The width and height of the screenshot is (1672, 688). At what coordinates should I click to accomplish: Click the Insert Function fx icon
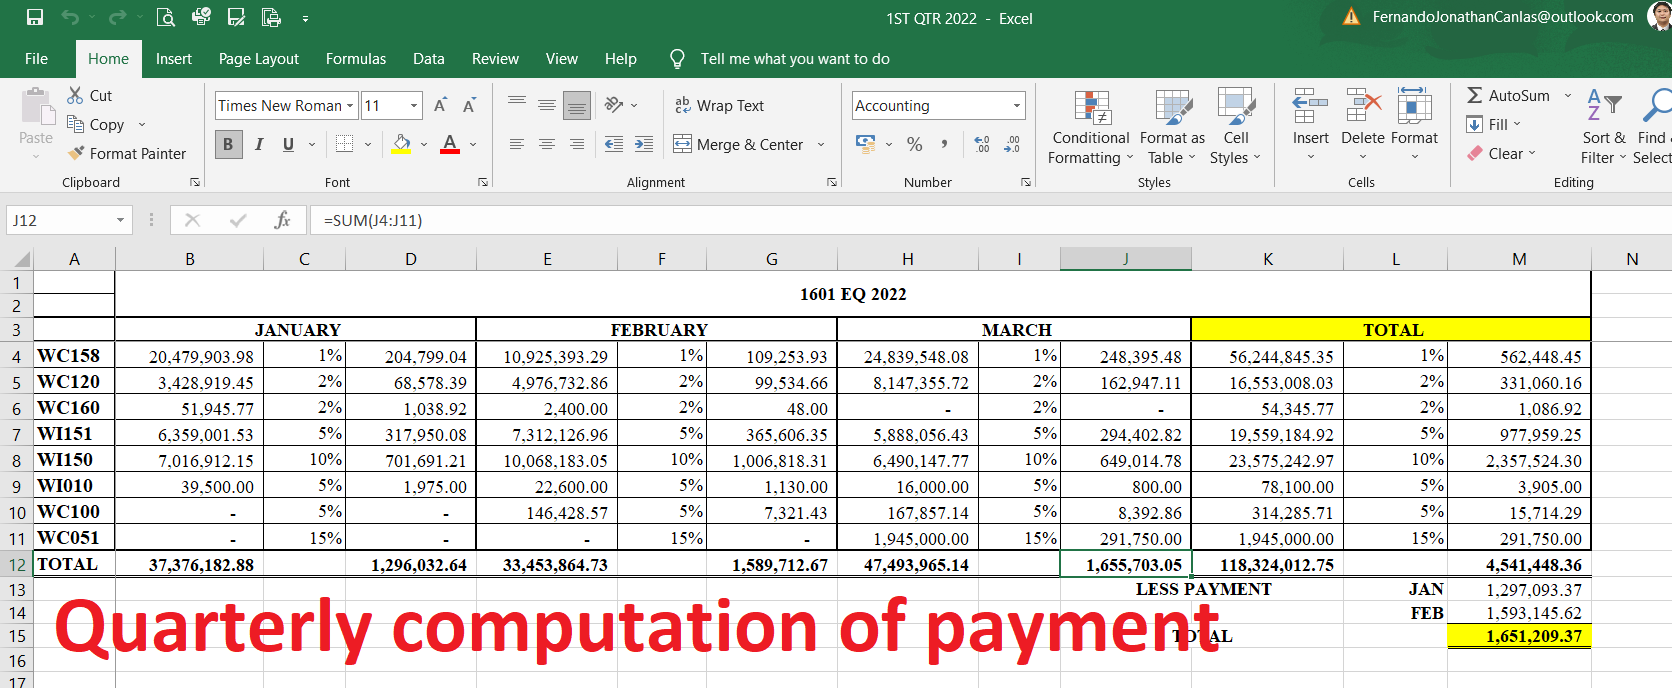282,220
